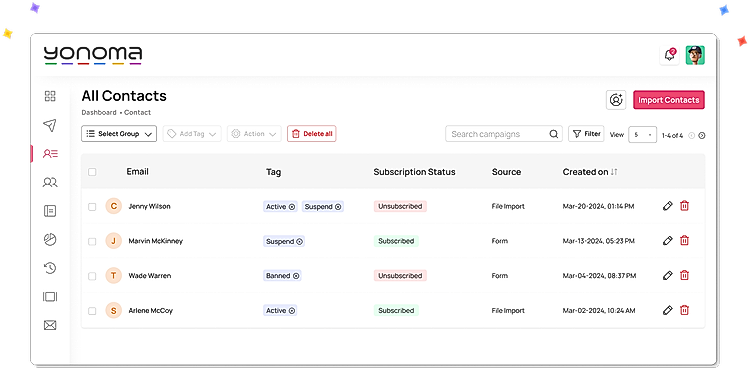
Task: Click the Import Contacts button
Action: pos(669,100)
